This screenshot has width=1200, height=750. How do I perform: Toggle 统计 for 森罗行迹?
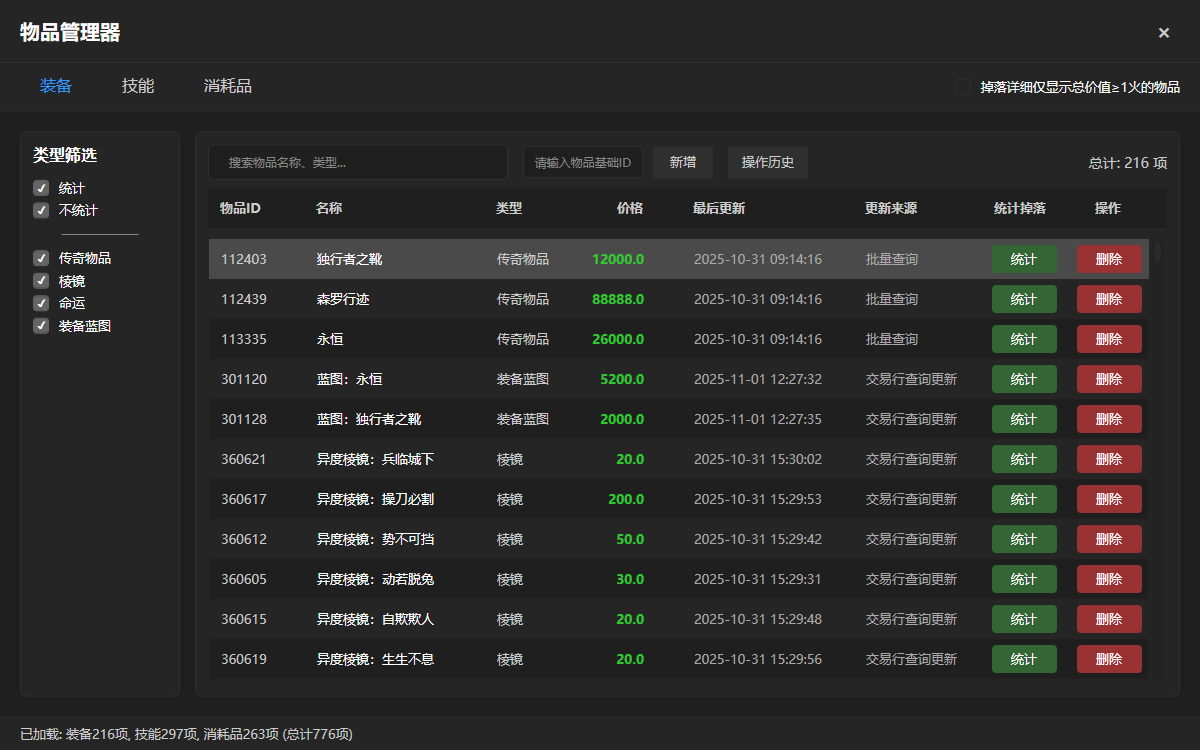click(1023, 299)
